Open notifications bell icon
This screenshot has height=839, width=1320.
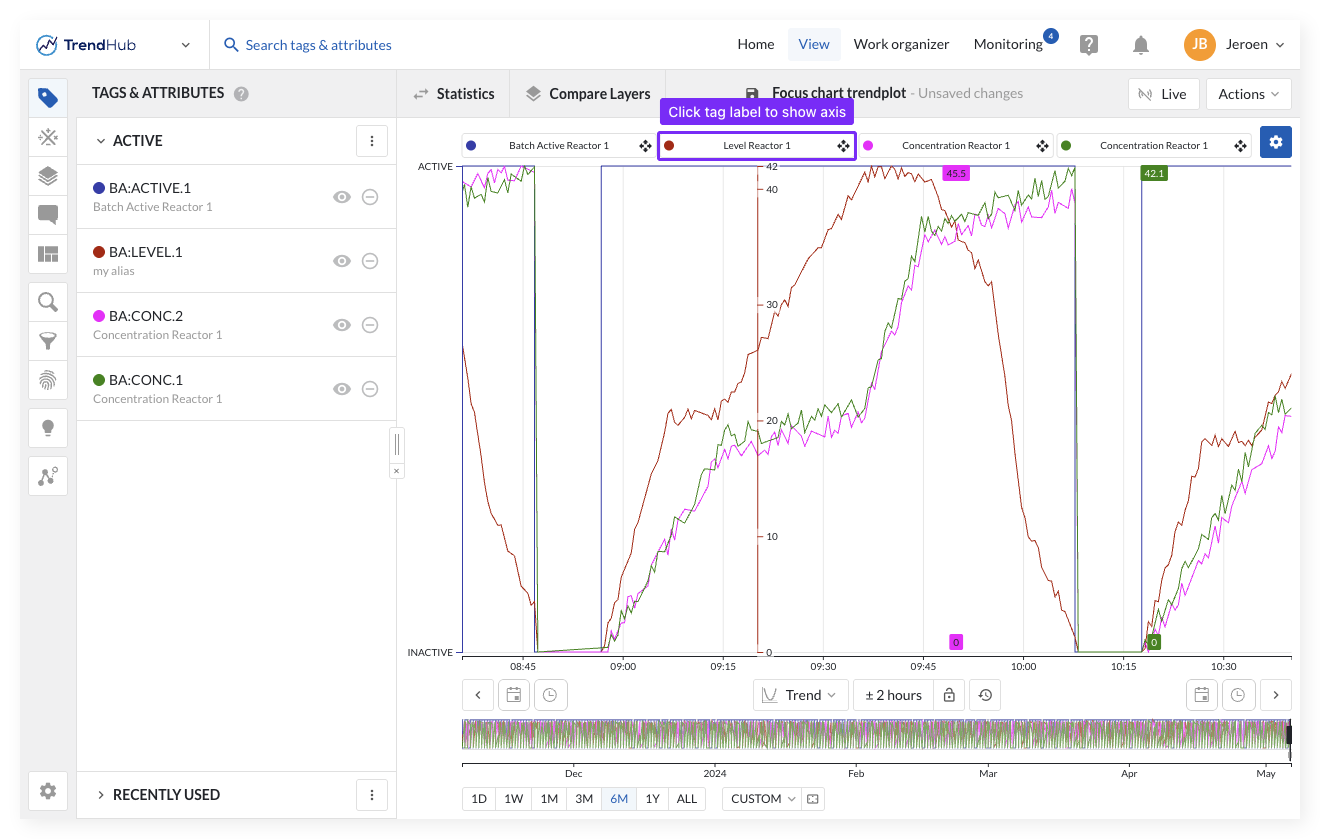click(x=1140, y=45)
